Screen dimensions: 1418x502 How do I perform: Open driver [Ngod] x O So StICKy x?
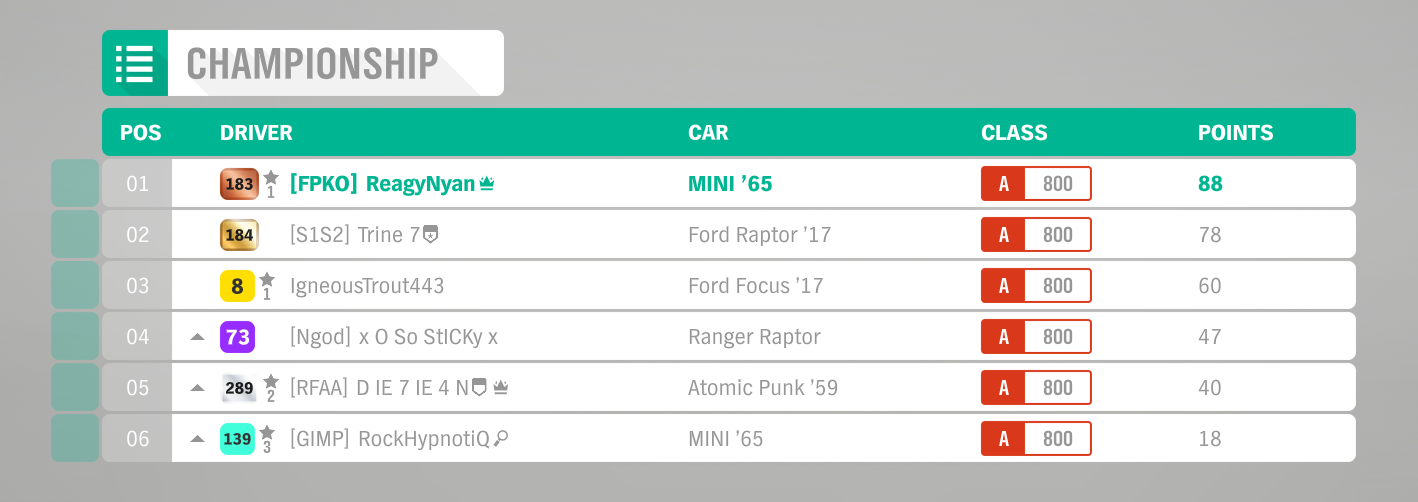tap(393, 337)
